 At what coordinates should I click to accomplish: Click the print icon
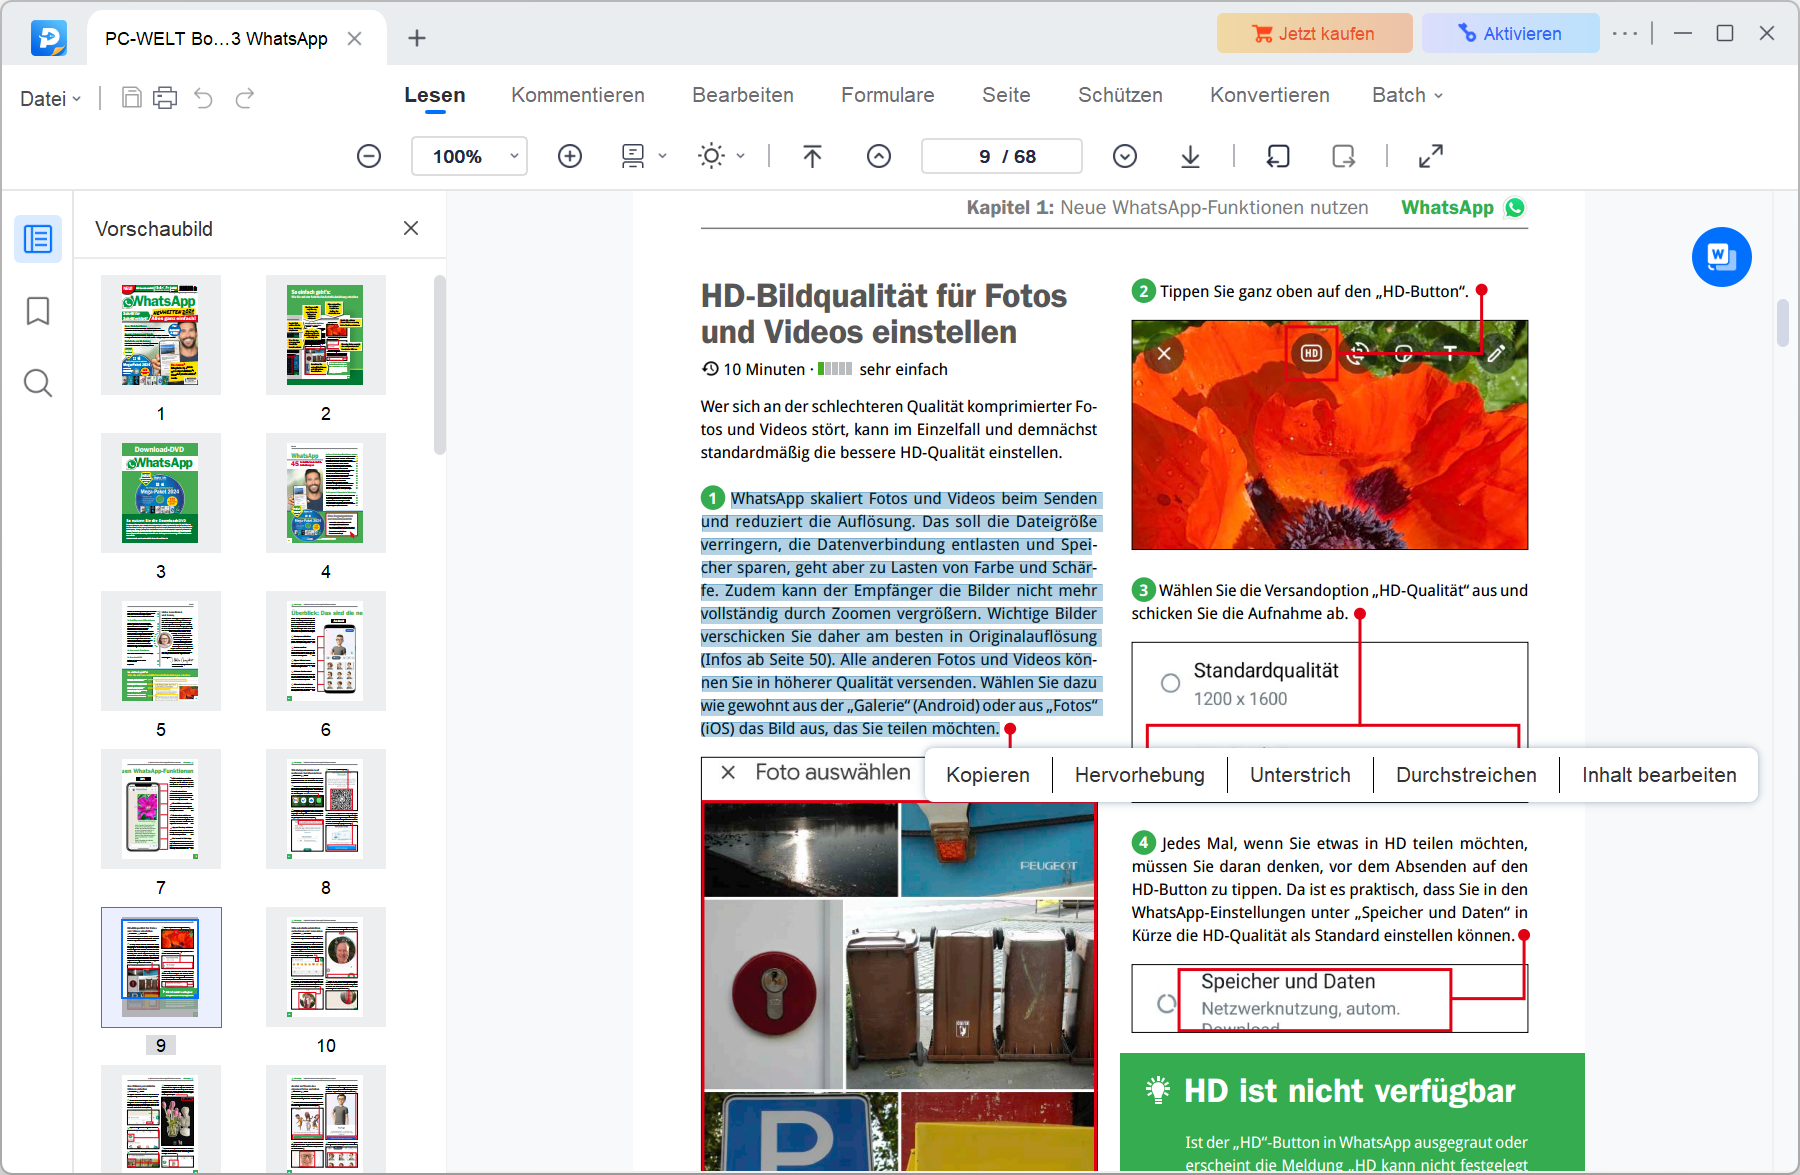[x=165, y=97]
